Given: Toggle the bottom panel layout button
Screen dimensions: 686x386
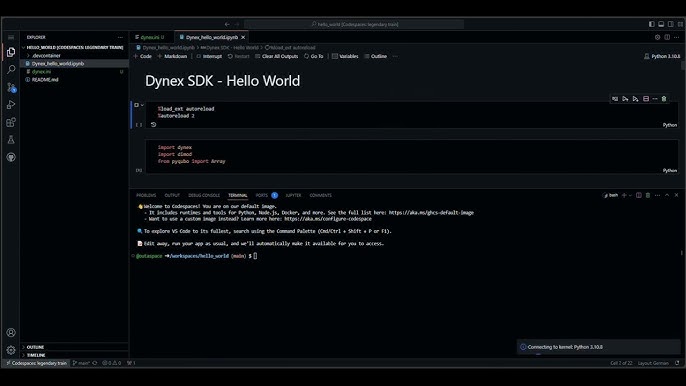Looking at the screenshot, I should (661, 24).
